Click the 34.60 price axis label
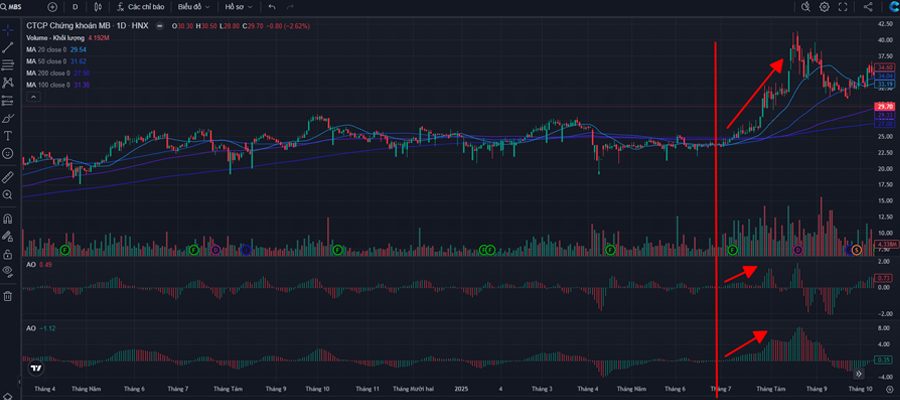 click(x=886, y=68)
